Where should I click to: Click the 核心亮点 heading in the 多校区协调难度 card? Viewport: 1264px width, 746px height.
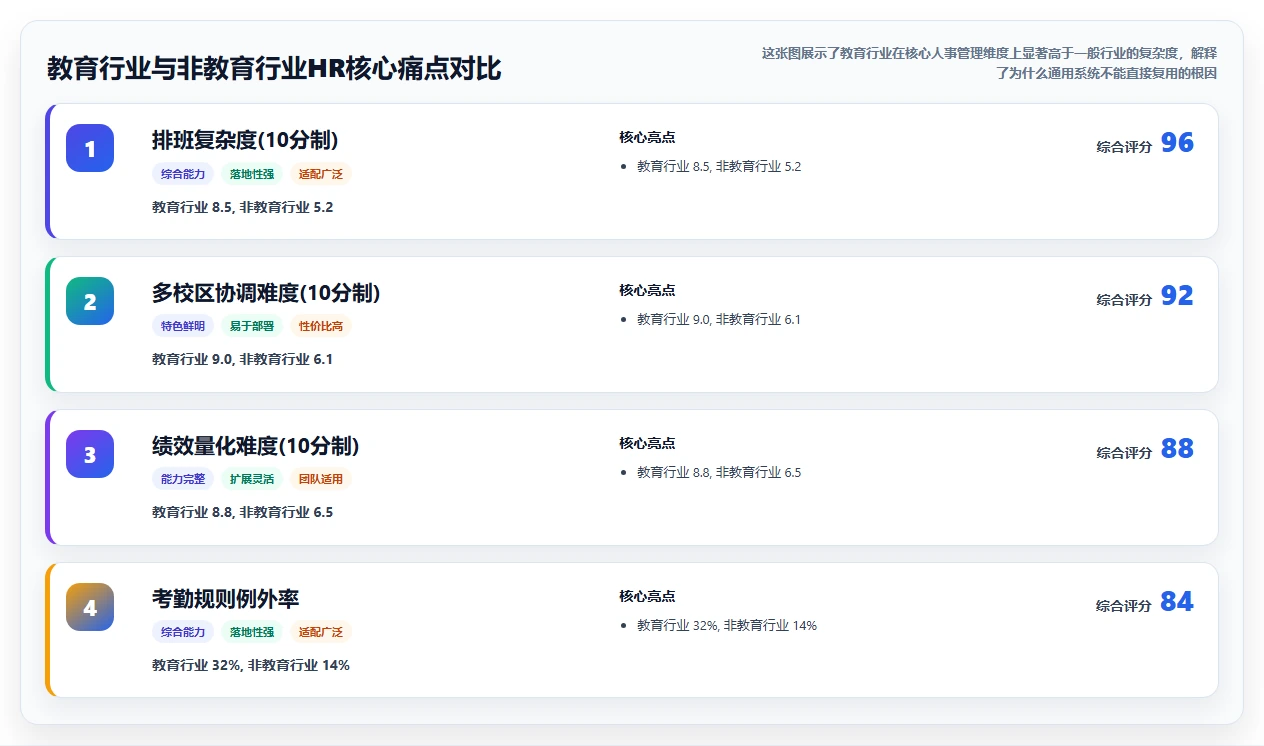647,290
